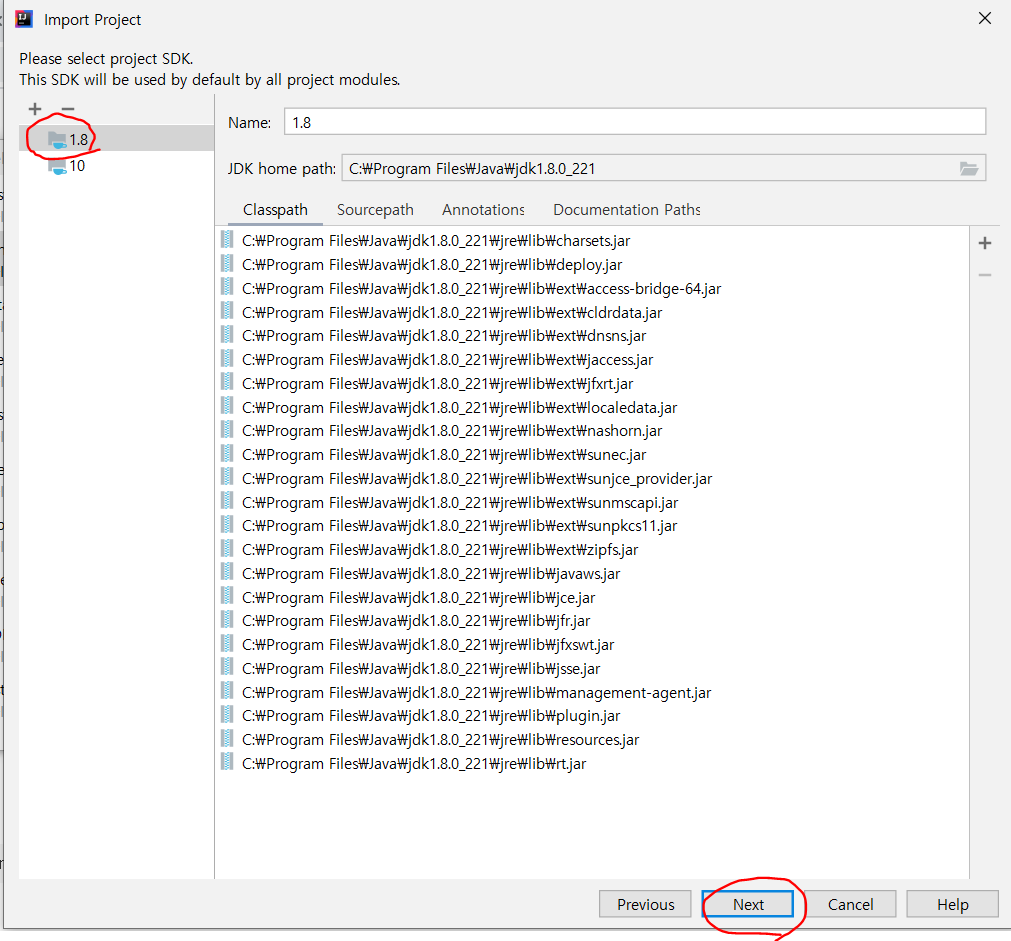The width and height of the screenshot is (1011, 941).
Task: Click the Previous button
Action: point(645,904)
